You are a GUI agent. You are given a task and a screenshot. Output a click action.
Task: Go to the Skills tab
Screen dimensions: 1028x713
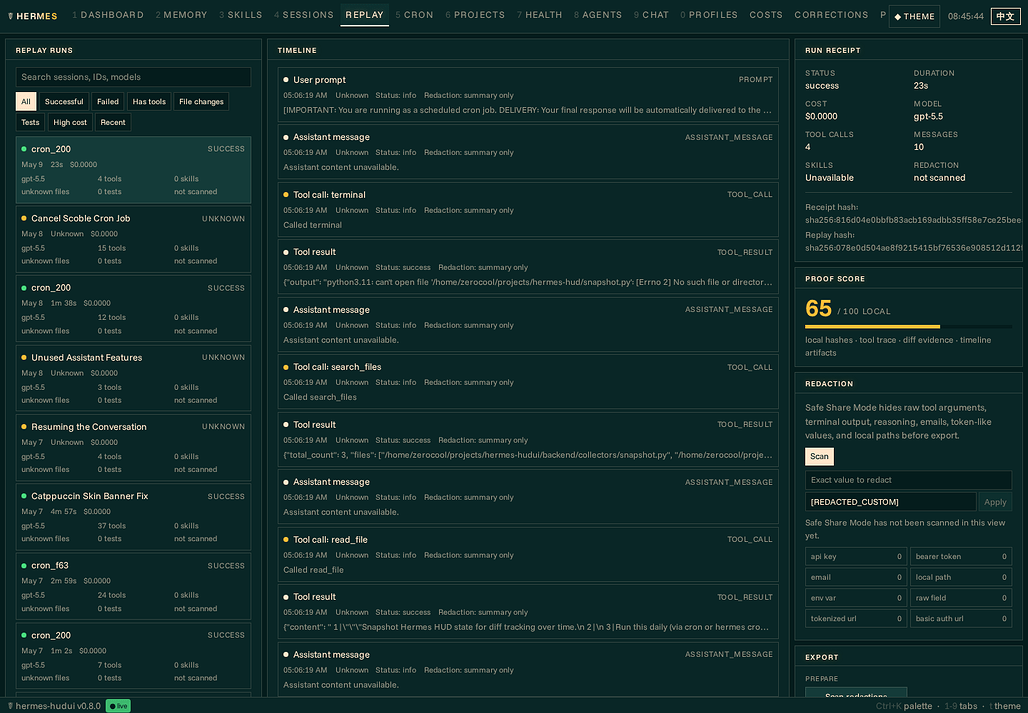tap(241, 14)
